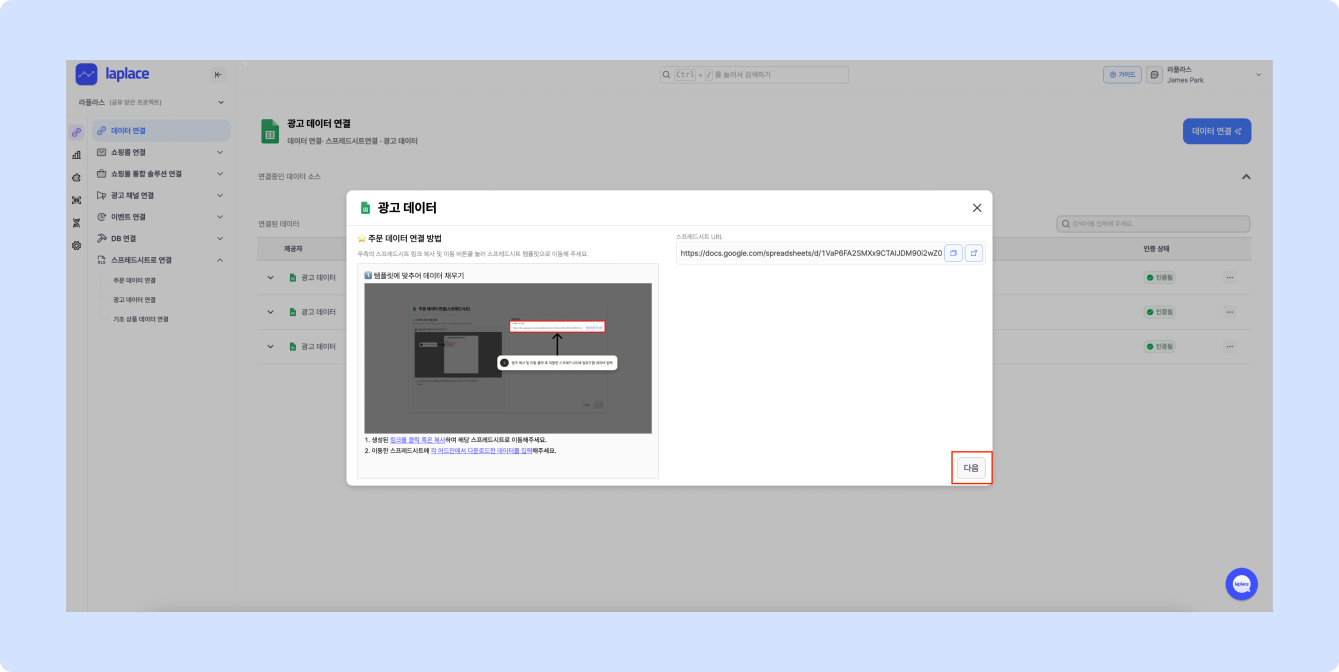The height and width of the screenshot is (672, 1339).
Task: Open the settings gear in the left rail
Action: [x=76, y=245]
